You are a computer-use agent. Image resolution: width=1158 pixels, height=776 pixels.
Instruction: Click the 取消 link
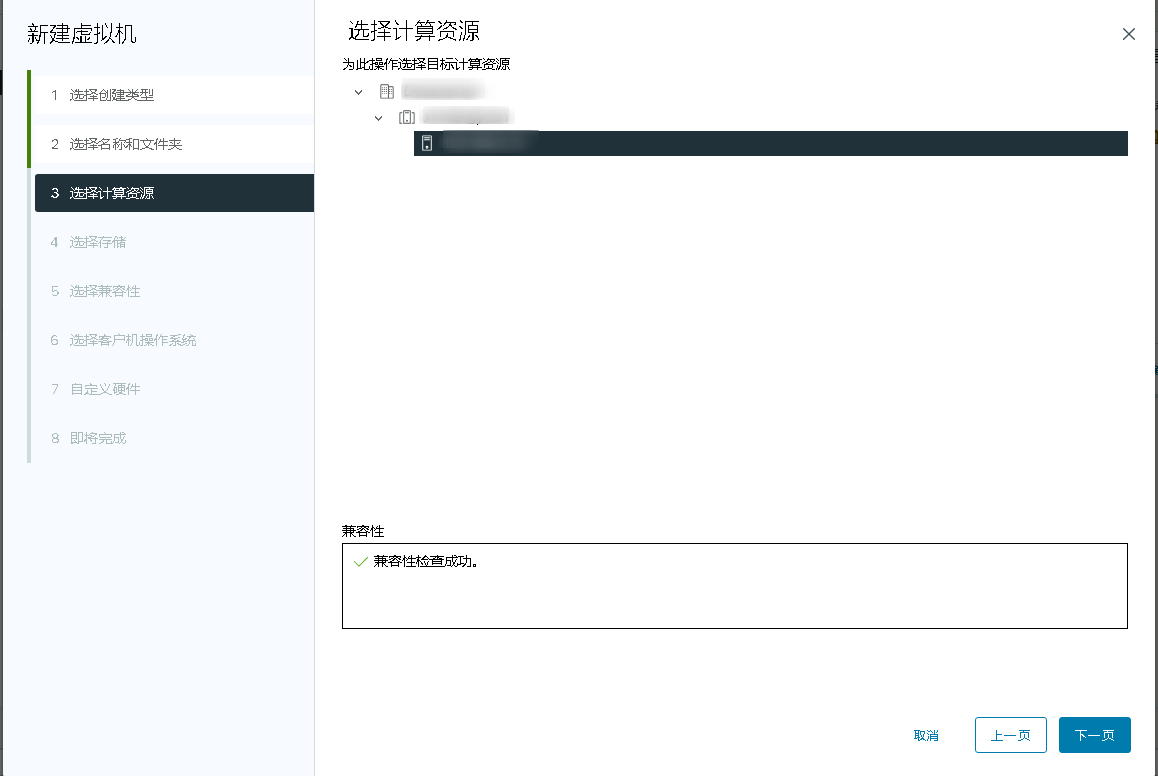(x=926, y=735)
